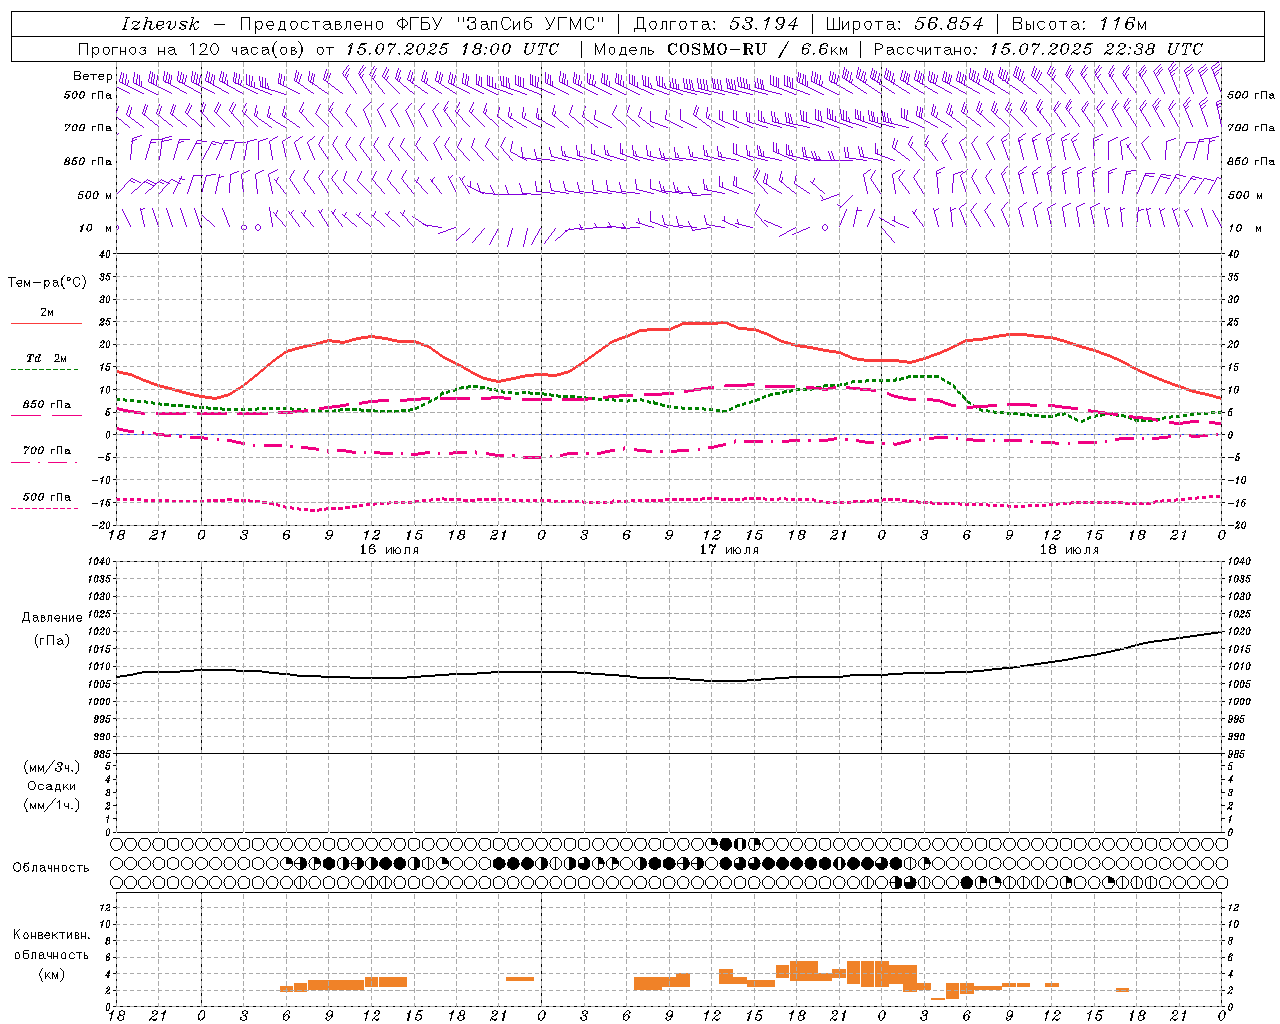Select the 'ЗапСиб УГМС' provider text
Image resolution: width=1280 pixels, height=1024 pixels.
[530, 24]
